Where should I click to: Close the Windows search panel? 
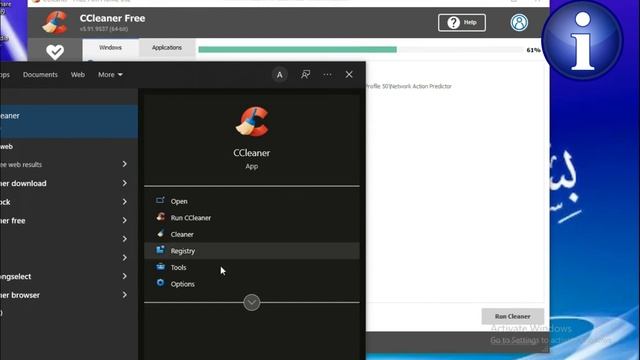tap(349, 75)
